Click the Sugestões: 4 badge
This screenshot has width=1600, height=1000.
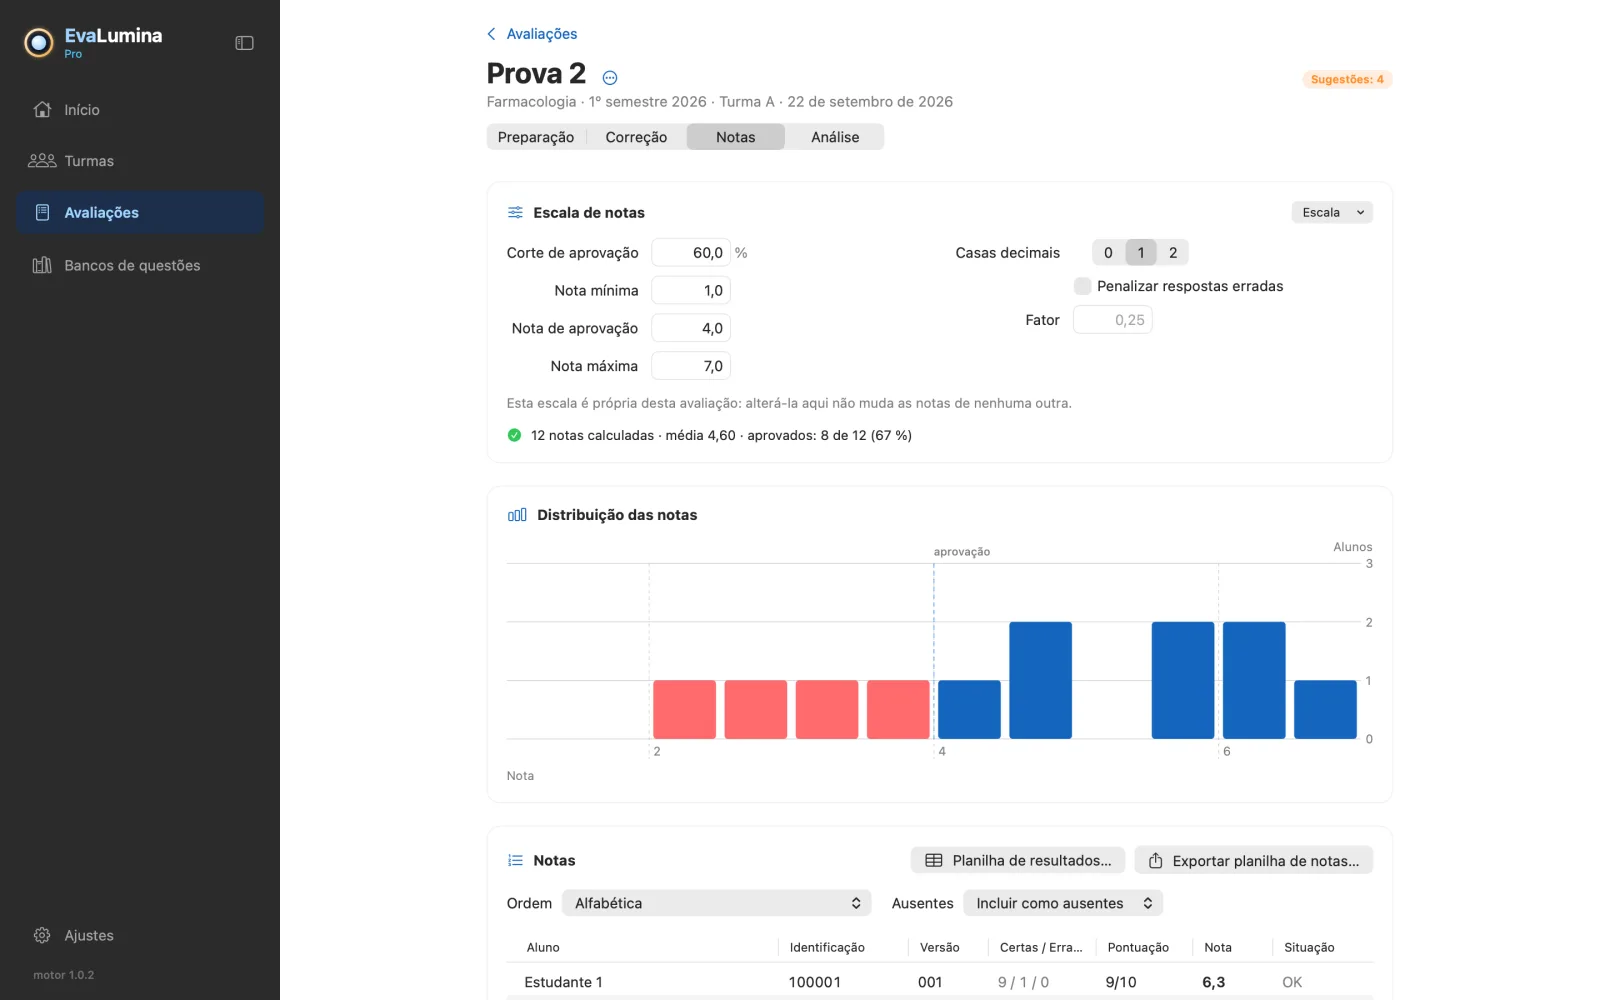tap(1347, 79)
